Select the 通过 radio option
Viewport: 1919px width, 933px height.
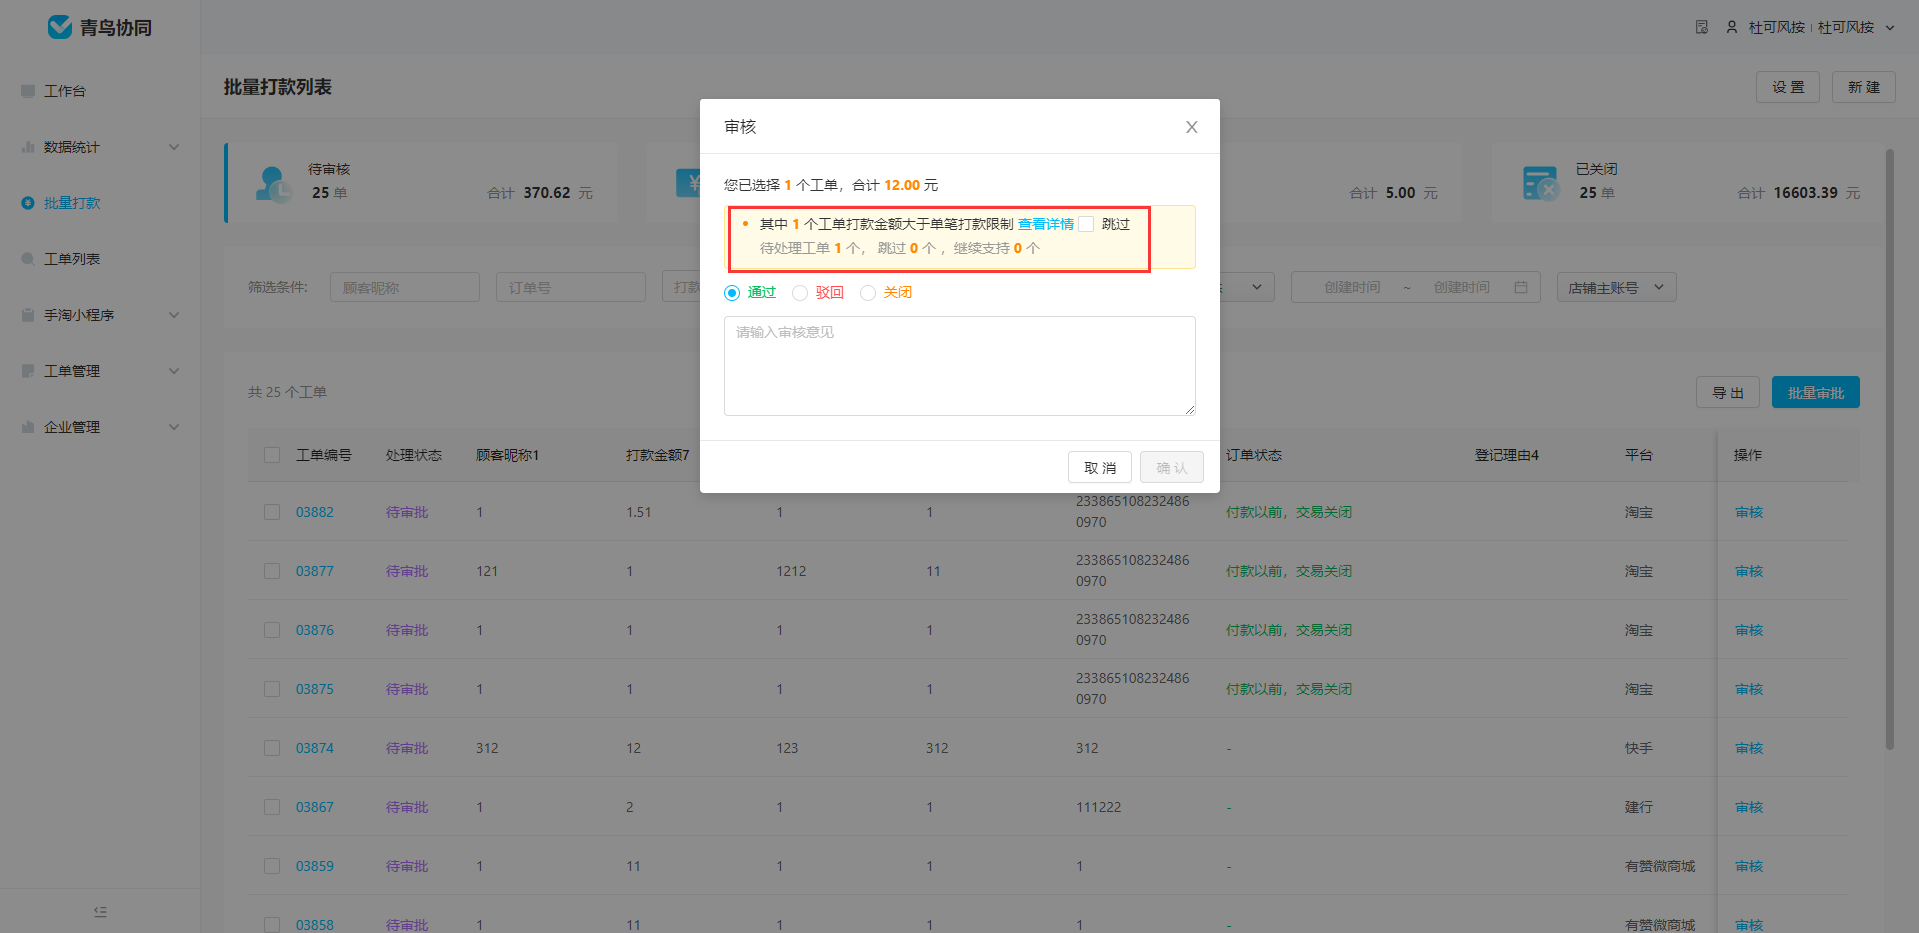tap(732, 293)
